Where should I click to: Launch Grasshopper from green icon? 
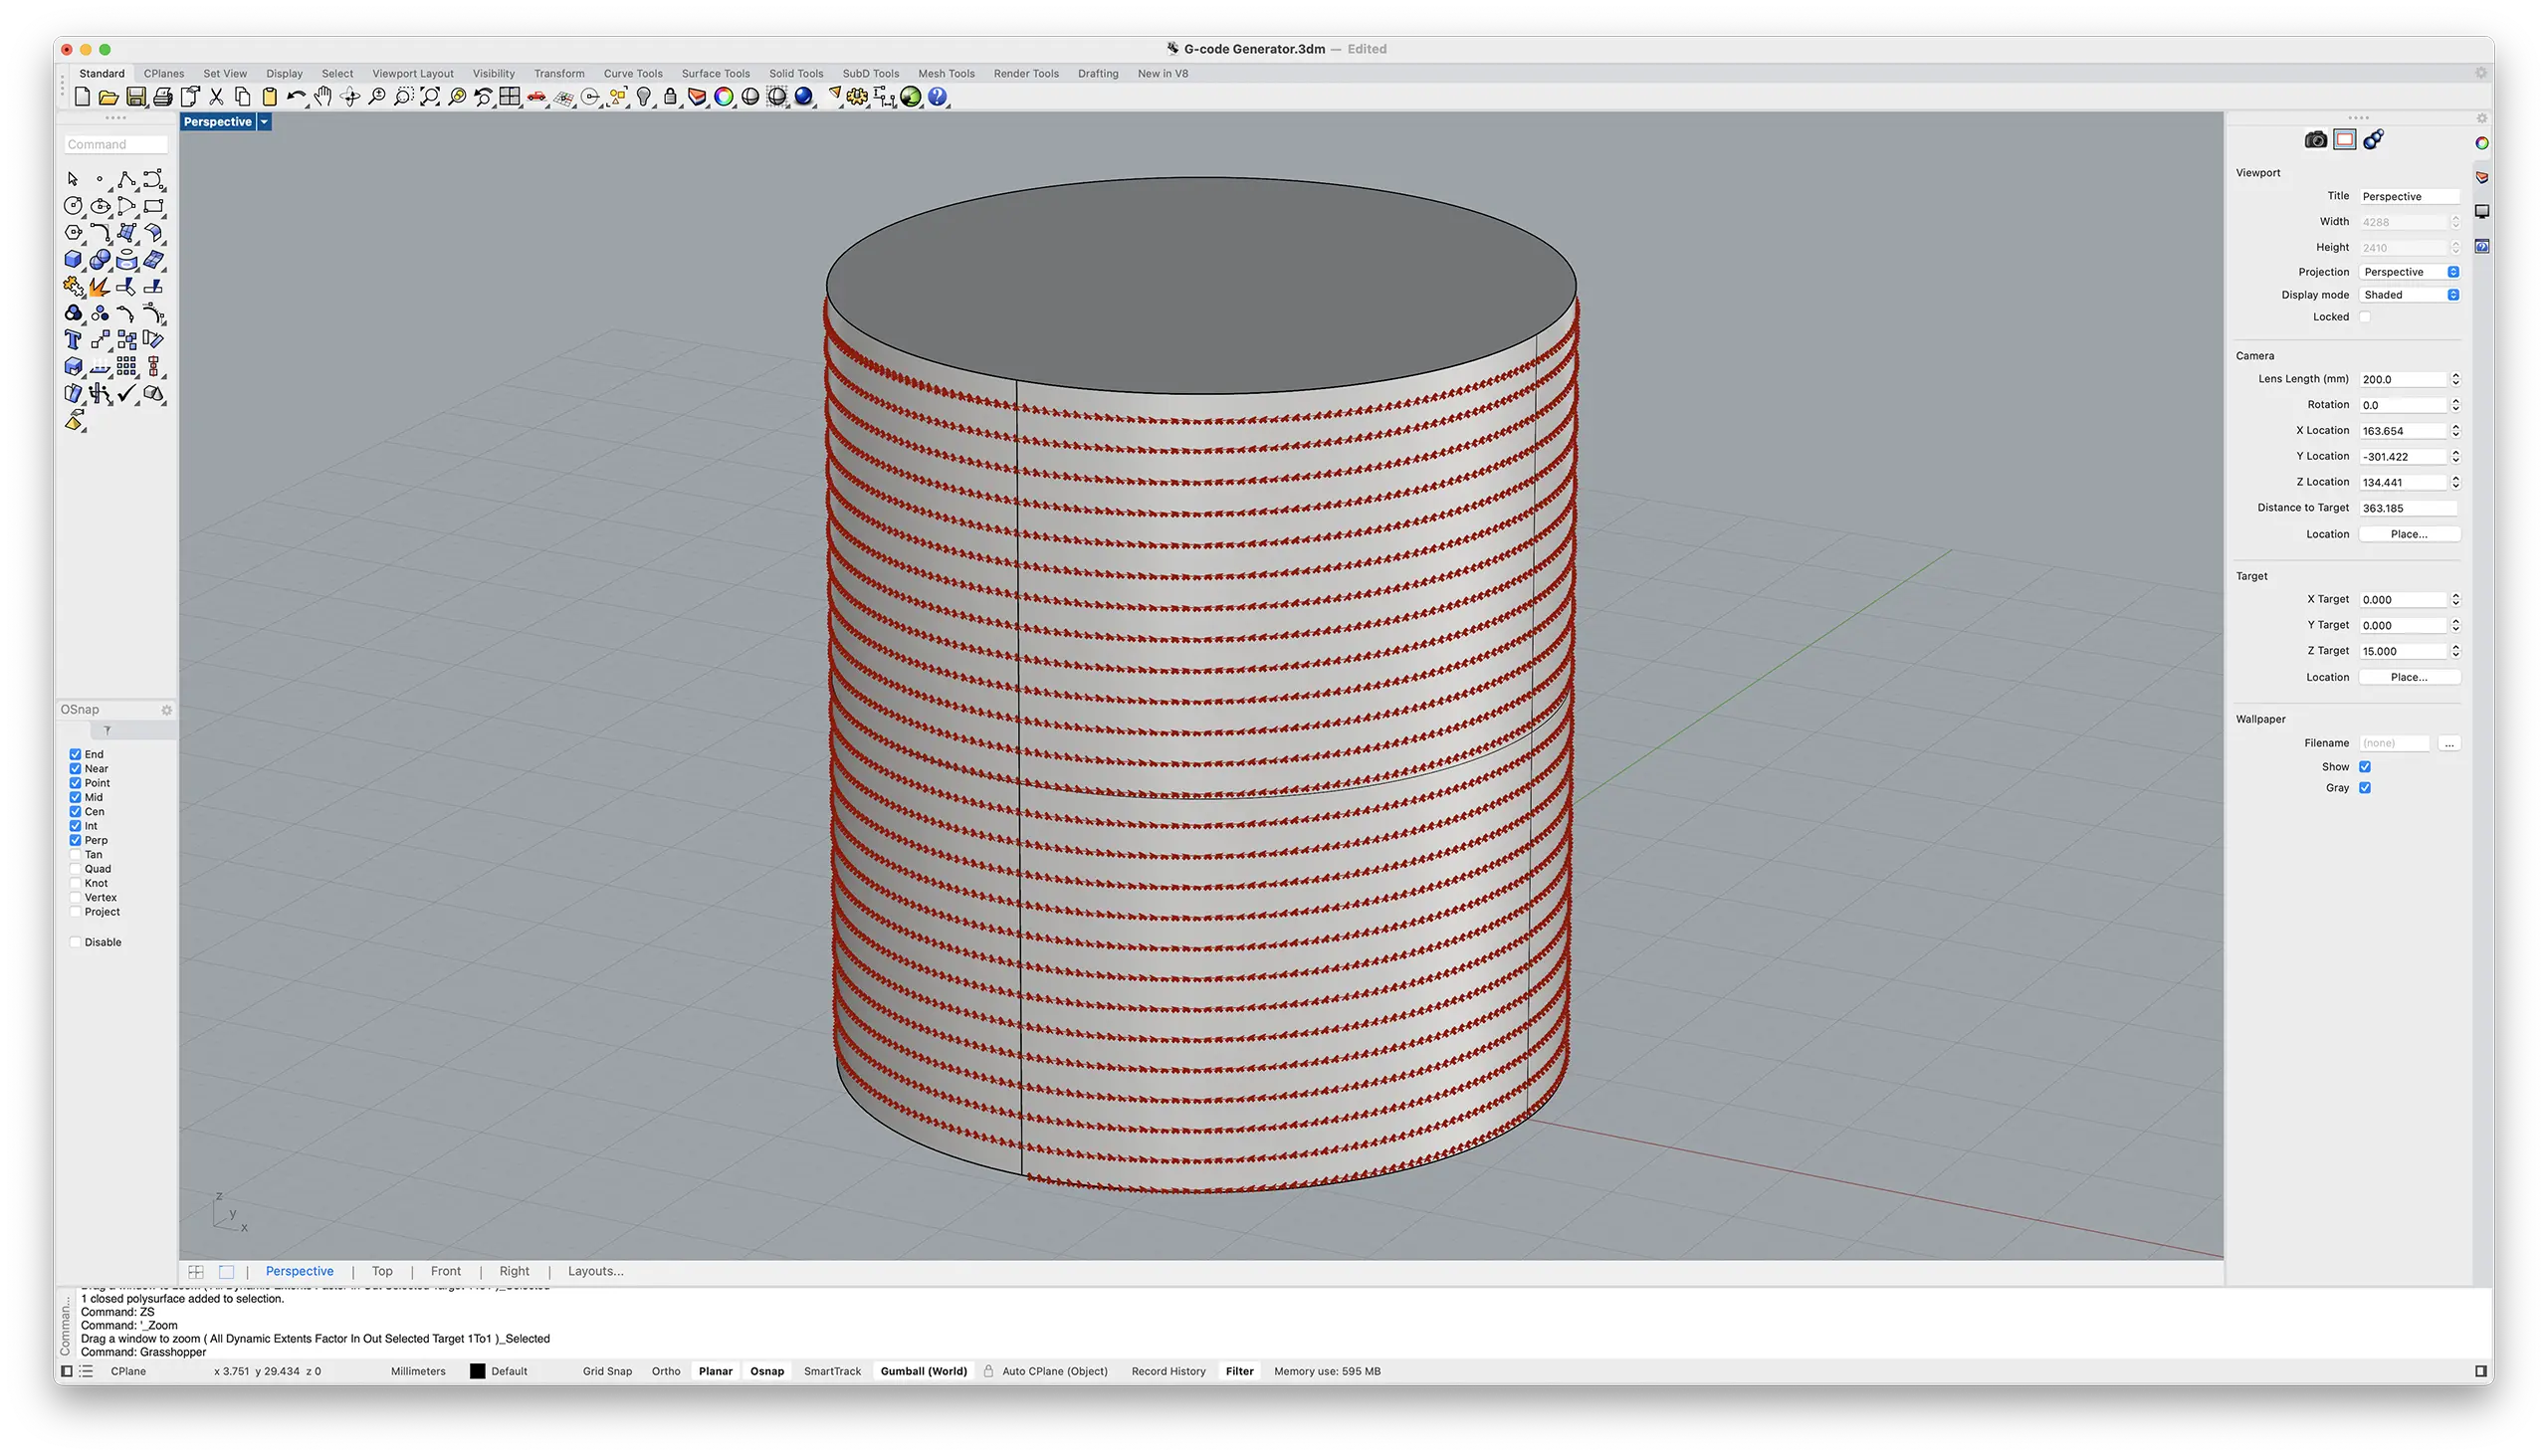click(x=910, y=97)
